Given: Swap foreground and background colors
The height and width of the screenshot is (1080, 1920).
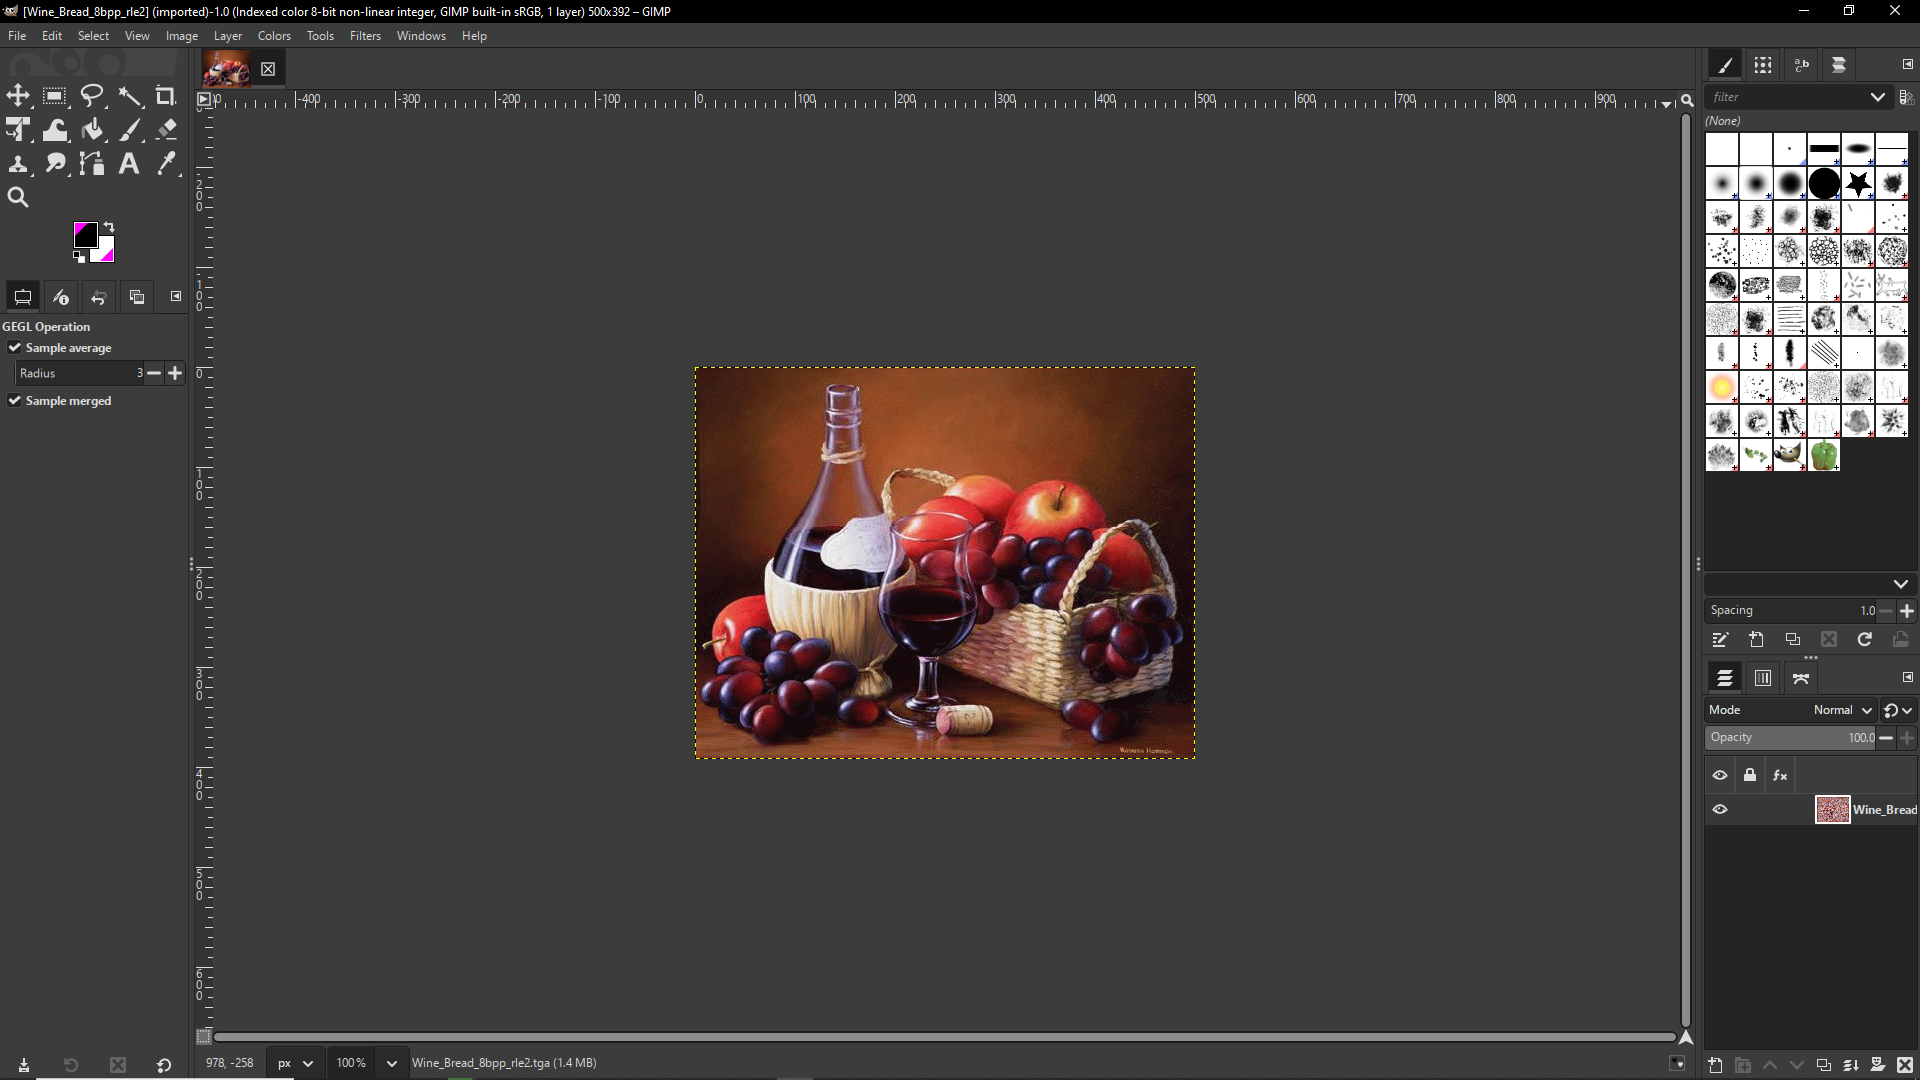Looking at the screenshot, I should coord(109,227).
